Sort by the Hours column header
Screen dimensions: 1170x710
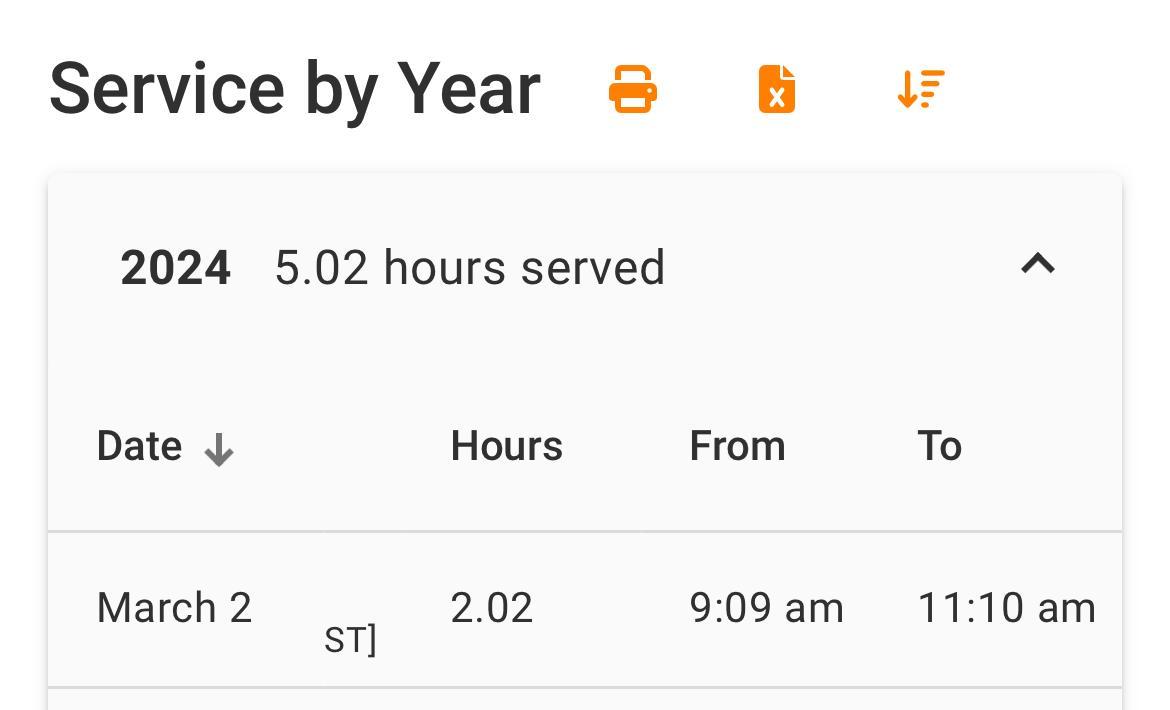(506, 446)
